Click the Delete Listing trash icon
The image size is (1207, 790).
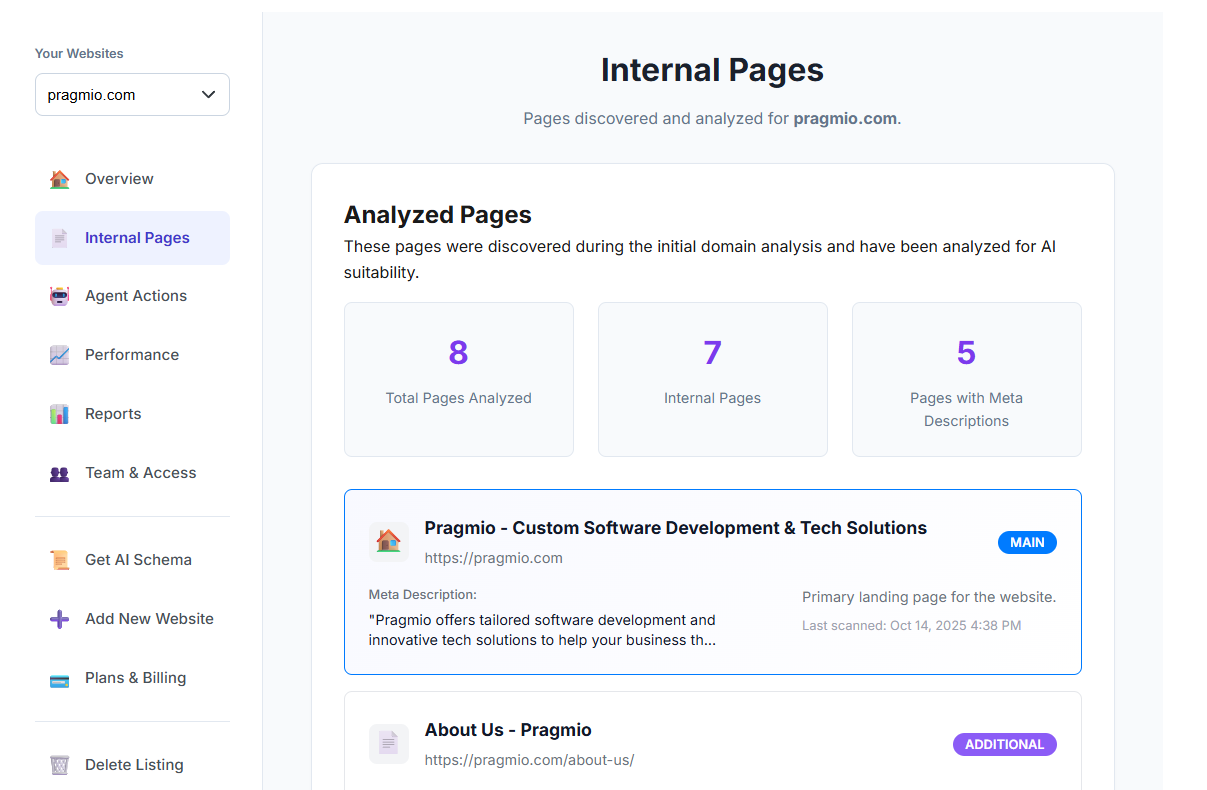click(60, 765)
